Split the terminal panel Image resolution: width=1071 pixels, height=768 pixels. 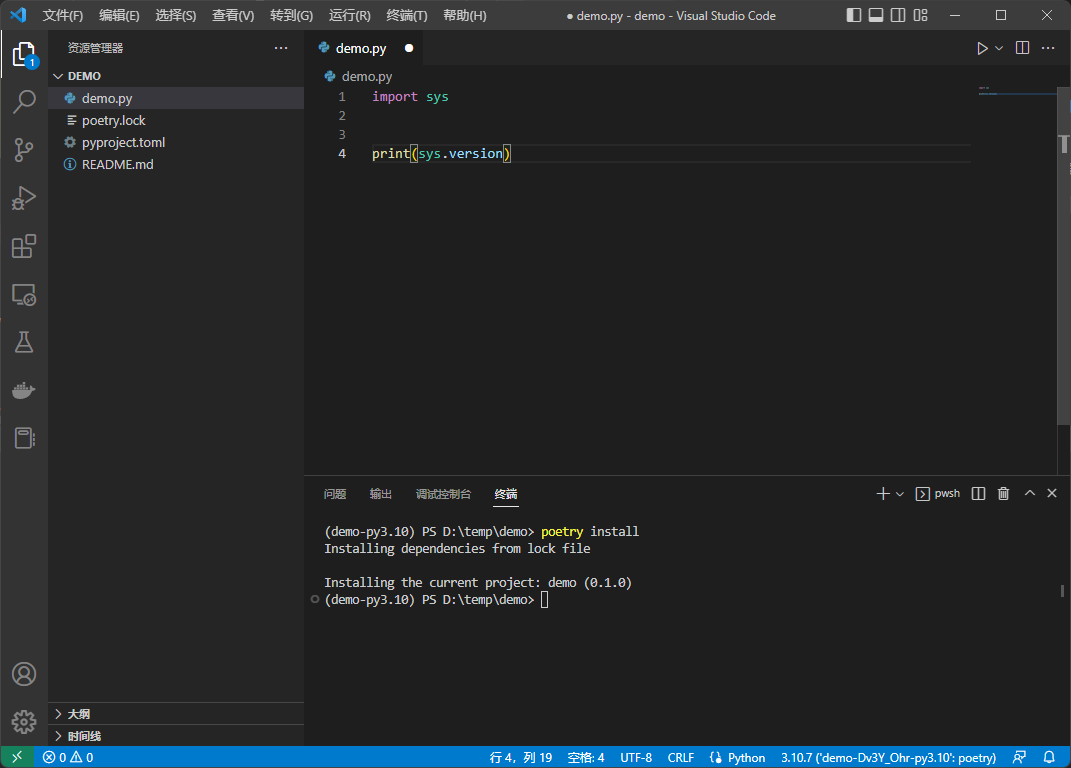pyautogui.click(x=978, y=493)
